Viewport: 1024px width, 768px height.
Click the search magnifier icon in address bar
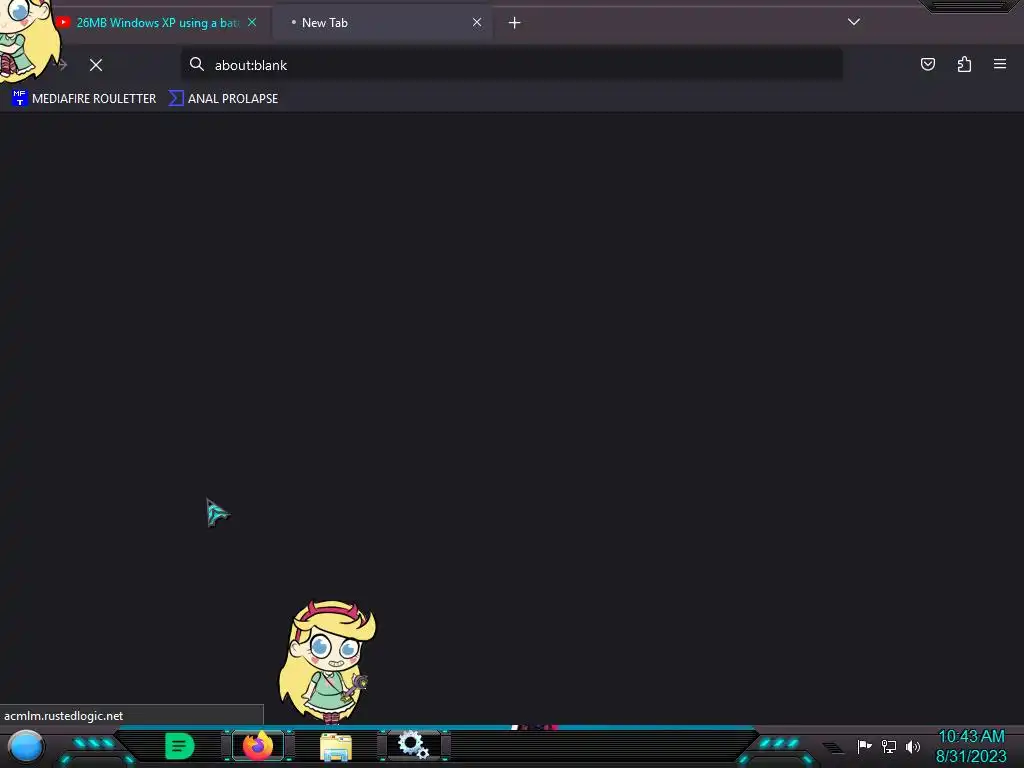click(197, 64)
